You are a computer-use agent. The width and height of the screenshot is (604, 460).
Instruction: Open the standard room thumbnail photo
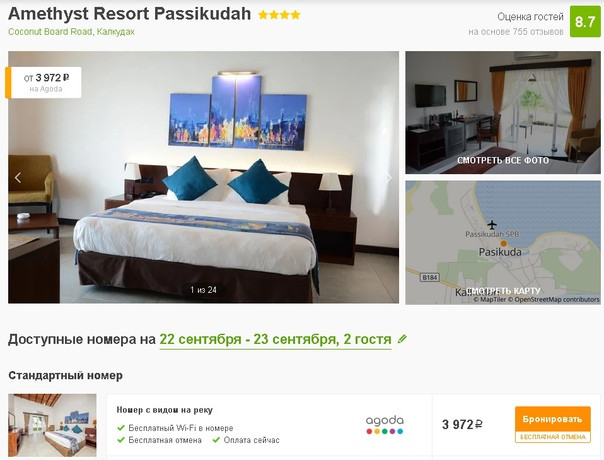click(52, 425)
